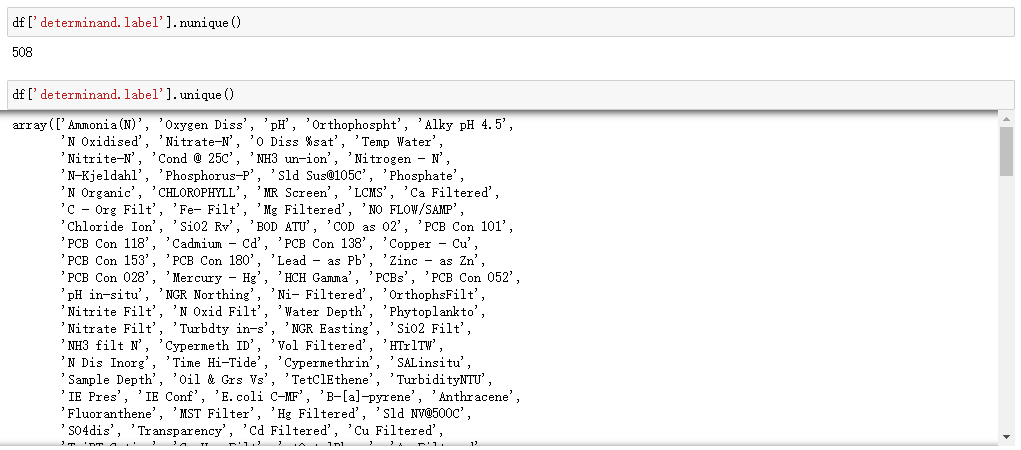The height and width of the screenshot is (450, 1021).
Task: Click the 'Anthracene' array entry
Action: point(462,396)
